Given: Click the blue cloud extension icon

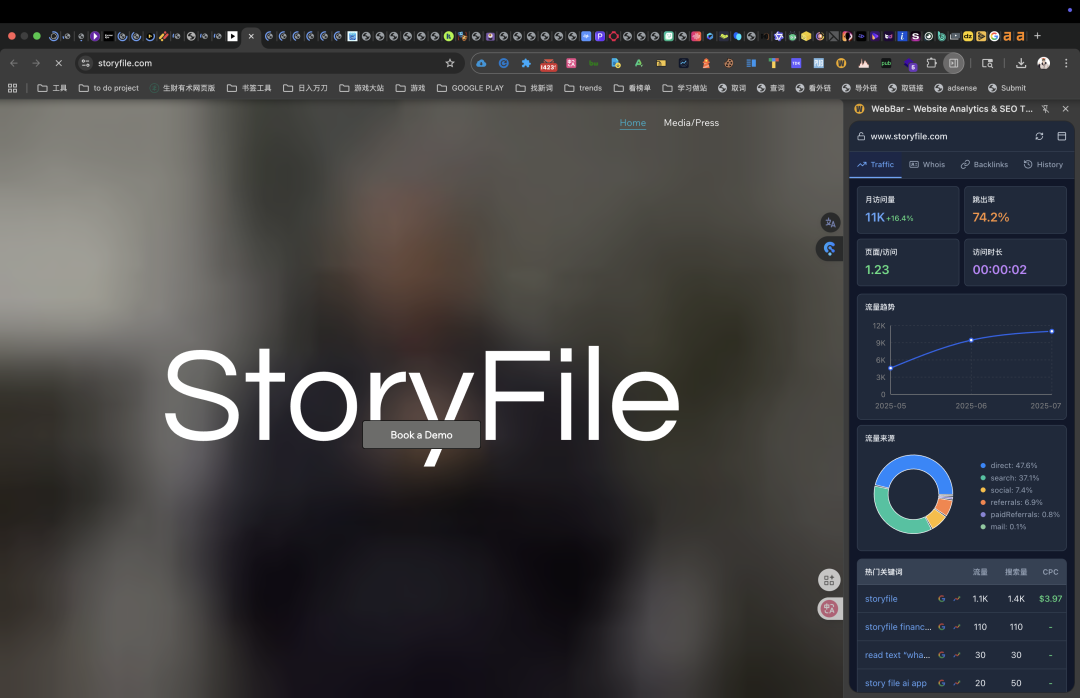Looking at the screenshot, I should pos(481,63).
